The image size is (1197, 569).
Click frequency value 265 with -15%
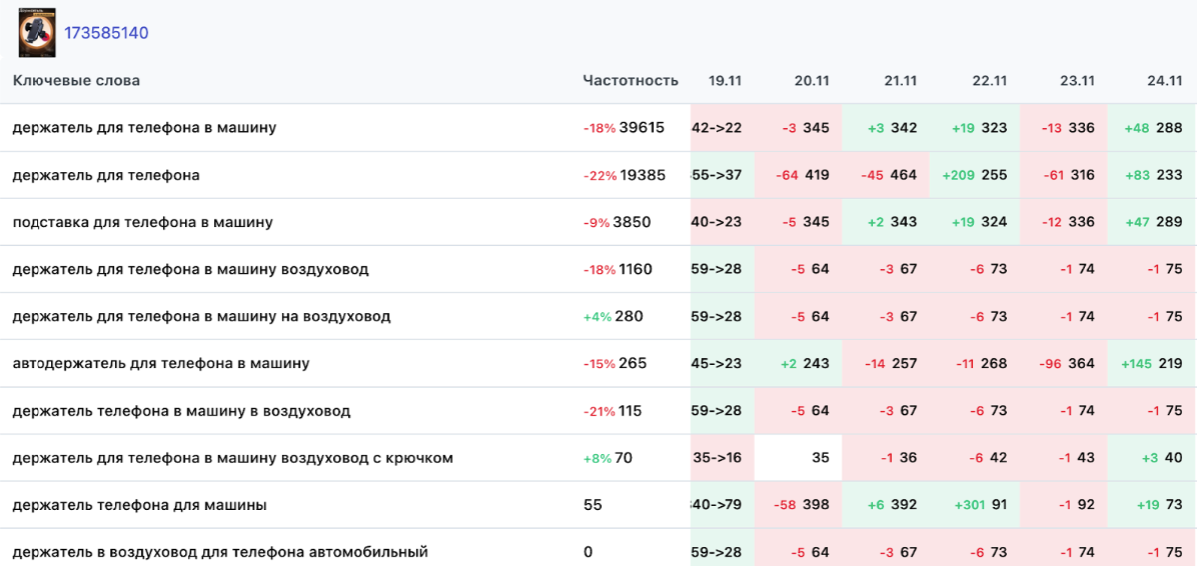[633, 364]
